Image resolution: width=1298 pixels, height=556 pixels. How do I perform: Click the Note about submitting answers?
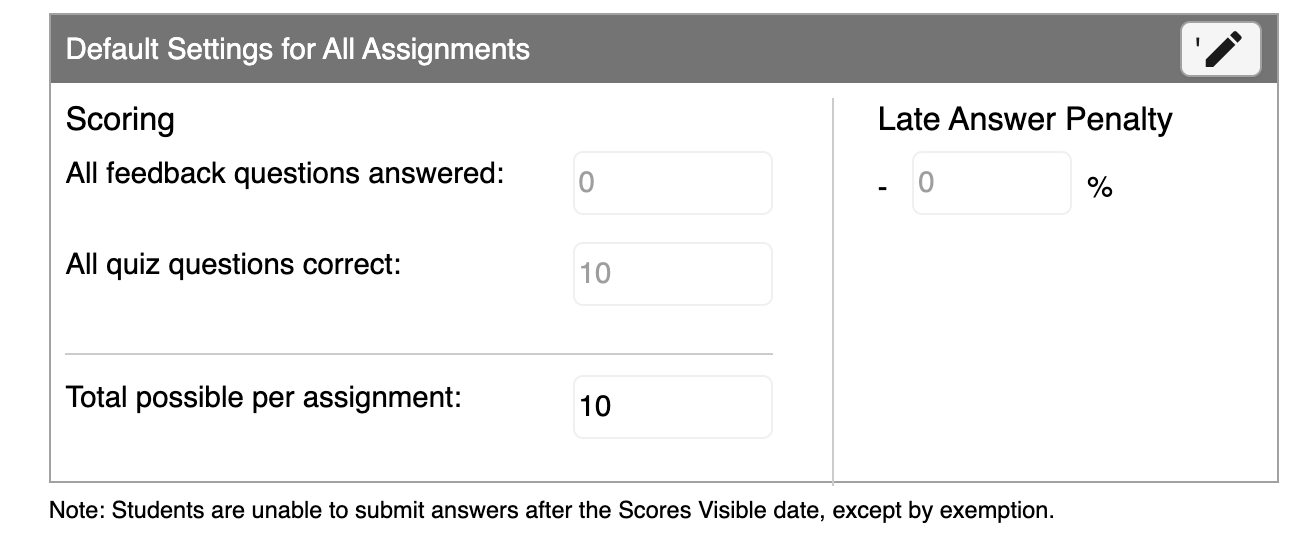(552, 511)
